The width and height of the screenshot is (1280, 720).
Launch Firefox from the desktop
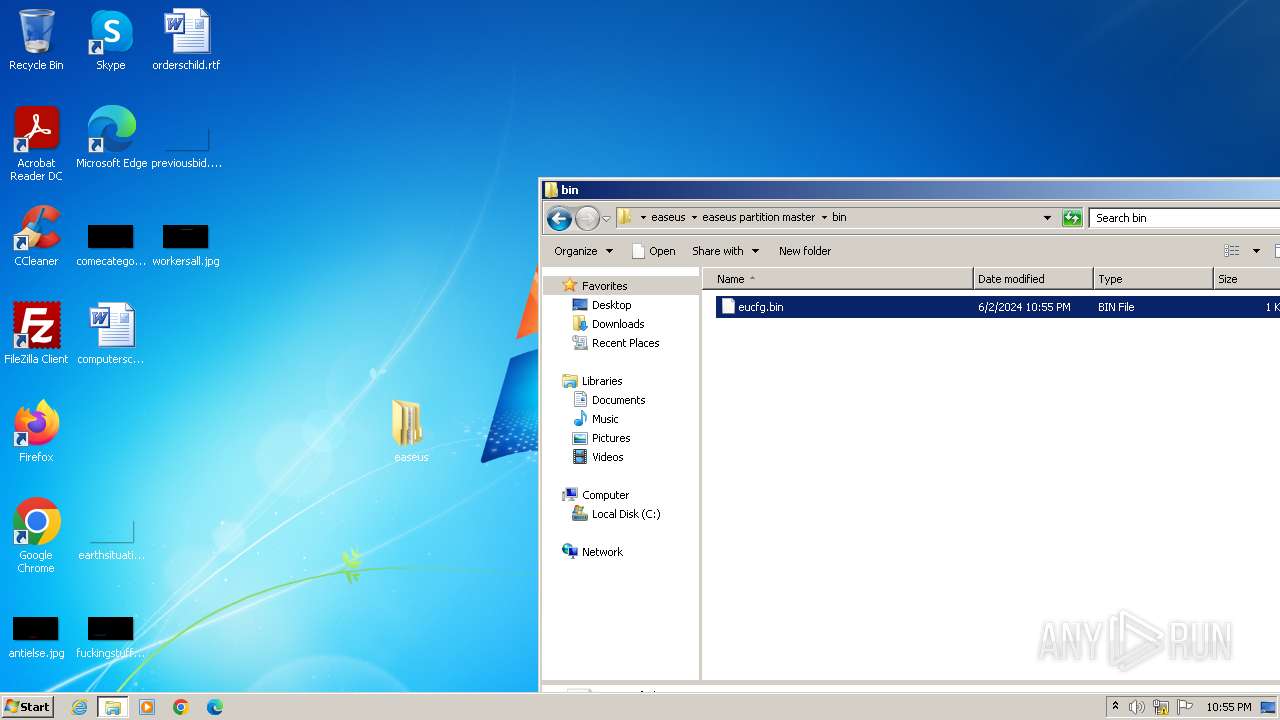[36, 432]
